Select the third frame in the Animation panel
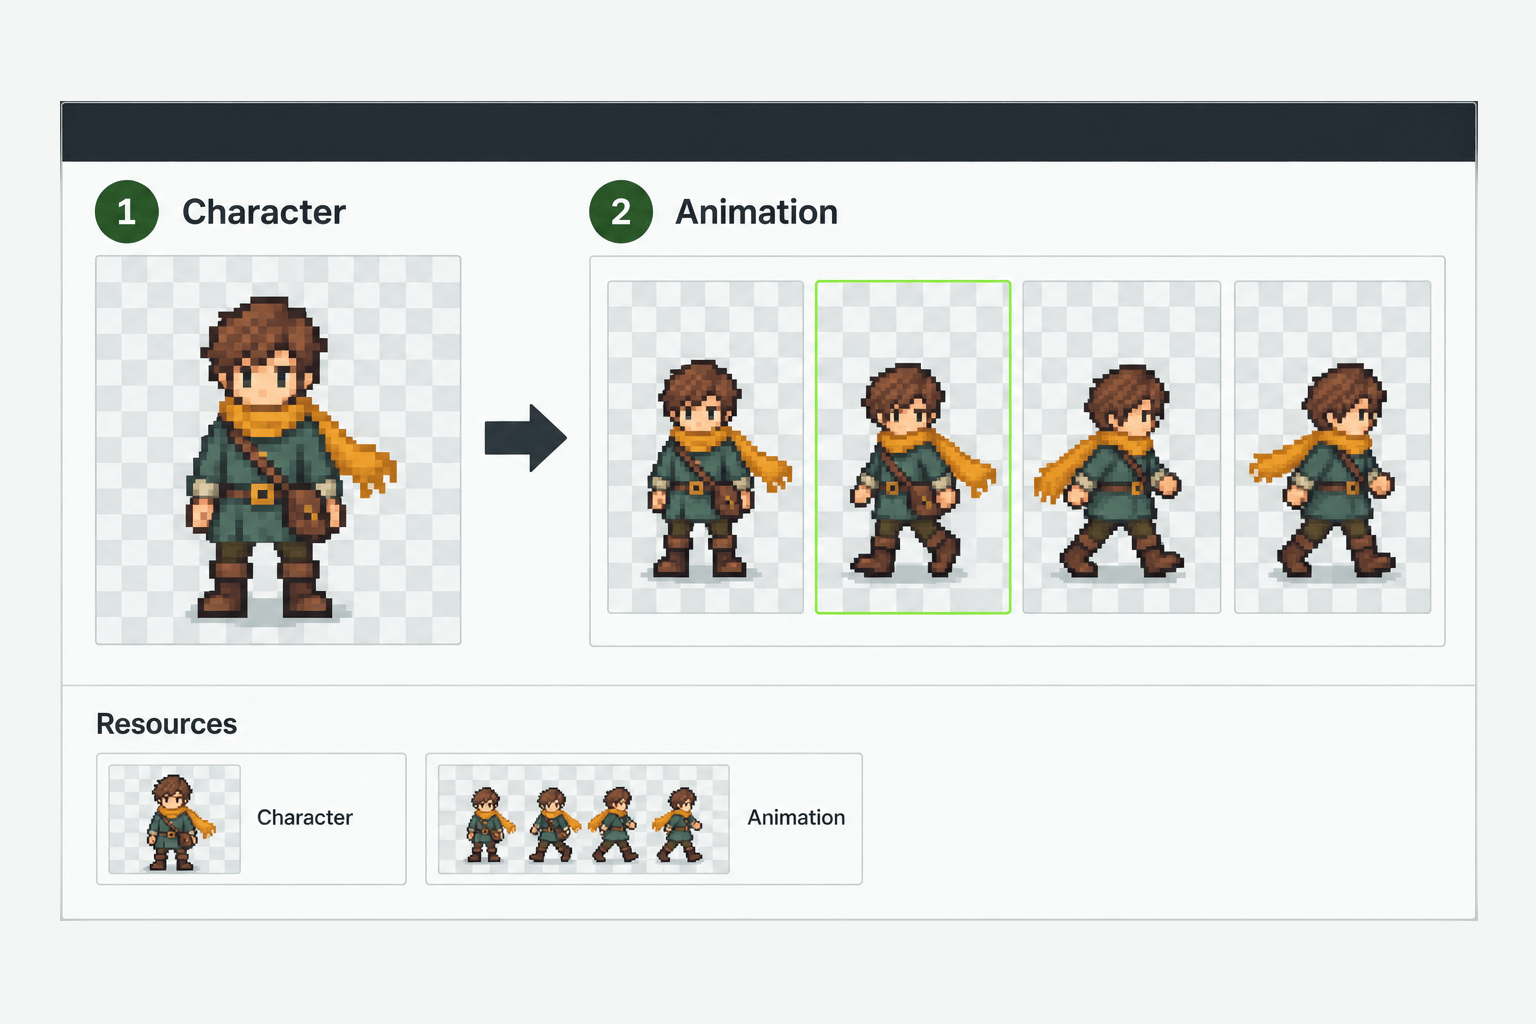Viewport: 1536px width, 1024px height. (1122, 447)
